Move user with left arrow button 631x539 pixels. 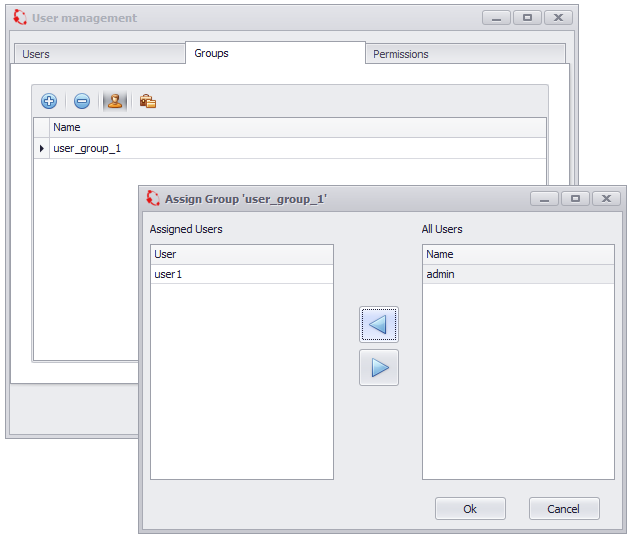379,324
